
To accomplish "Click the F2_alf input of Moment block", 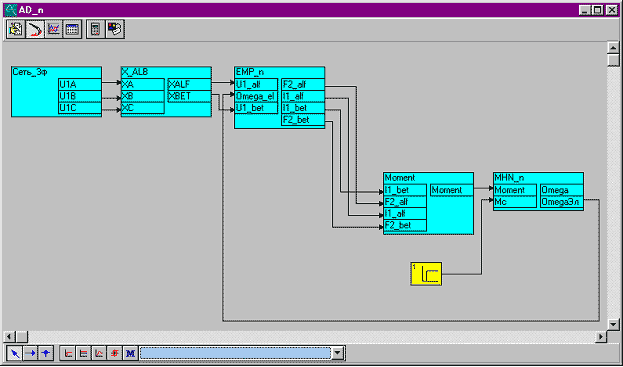I will [x=405, y=202].
